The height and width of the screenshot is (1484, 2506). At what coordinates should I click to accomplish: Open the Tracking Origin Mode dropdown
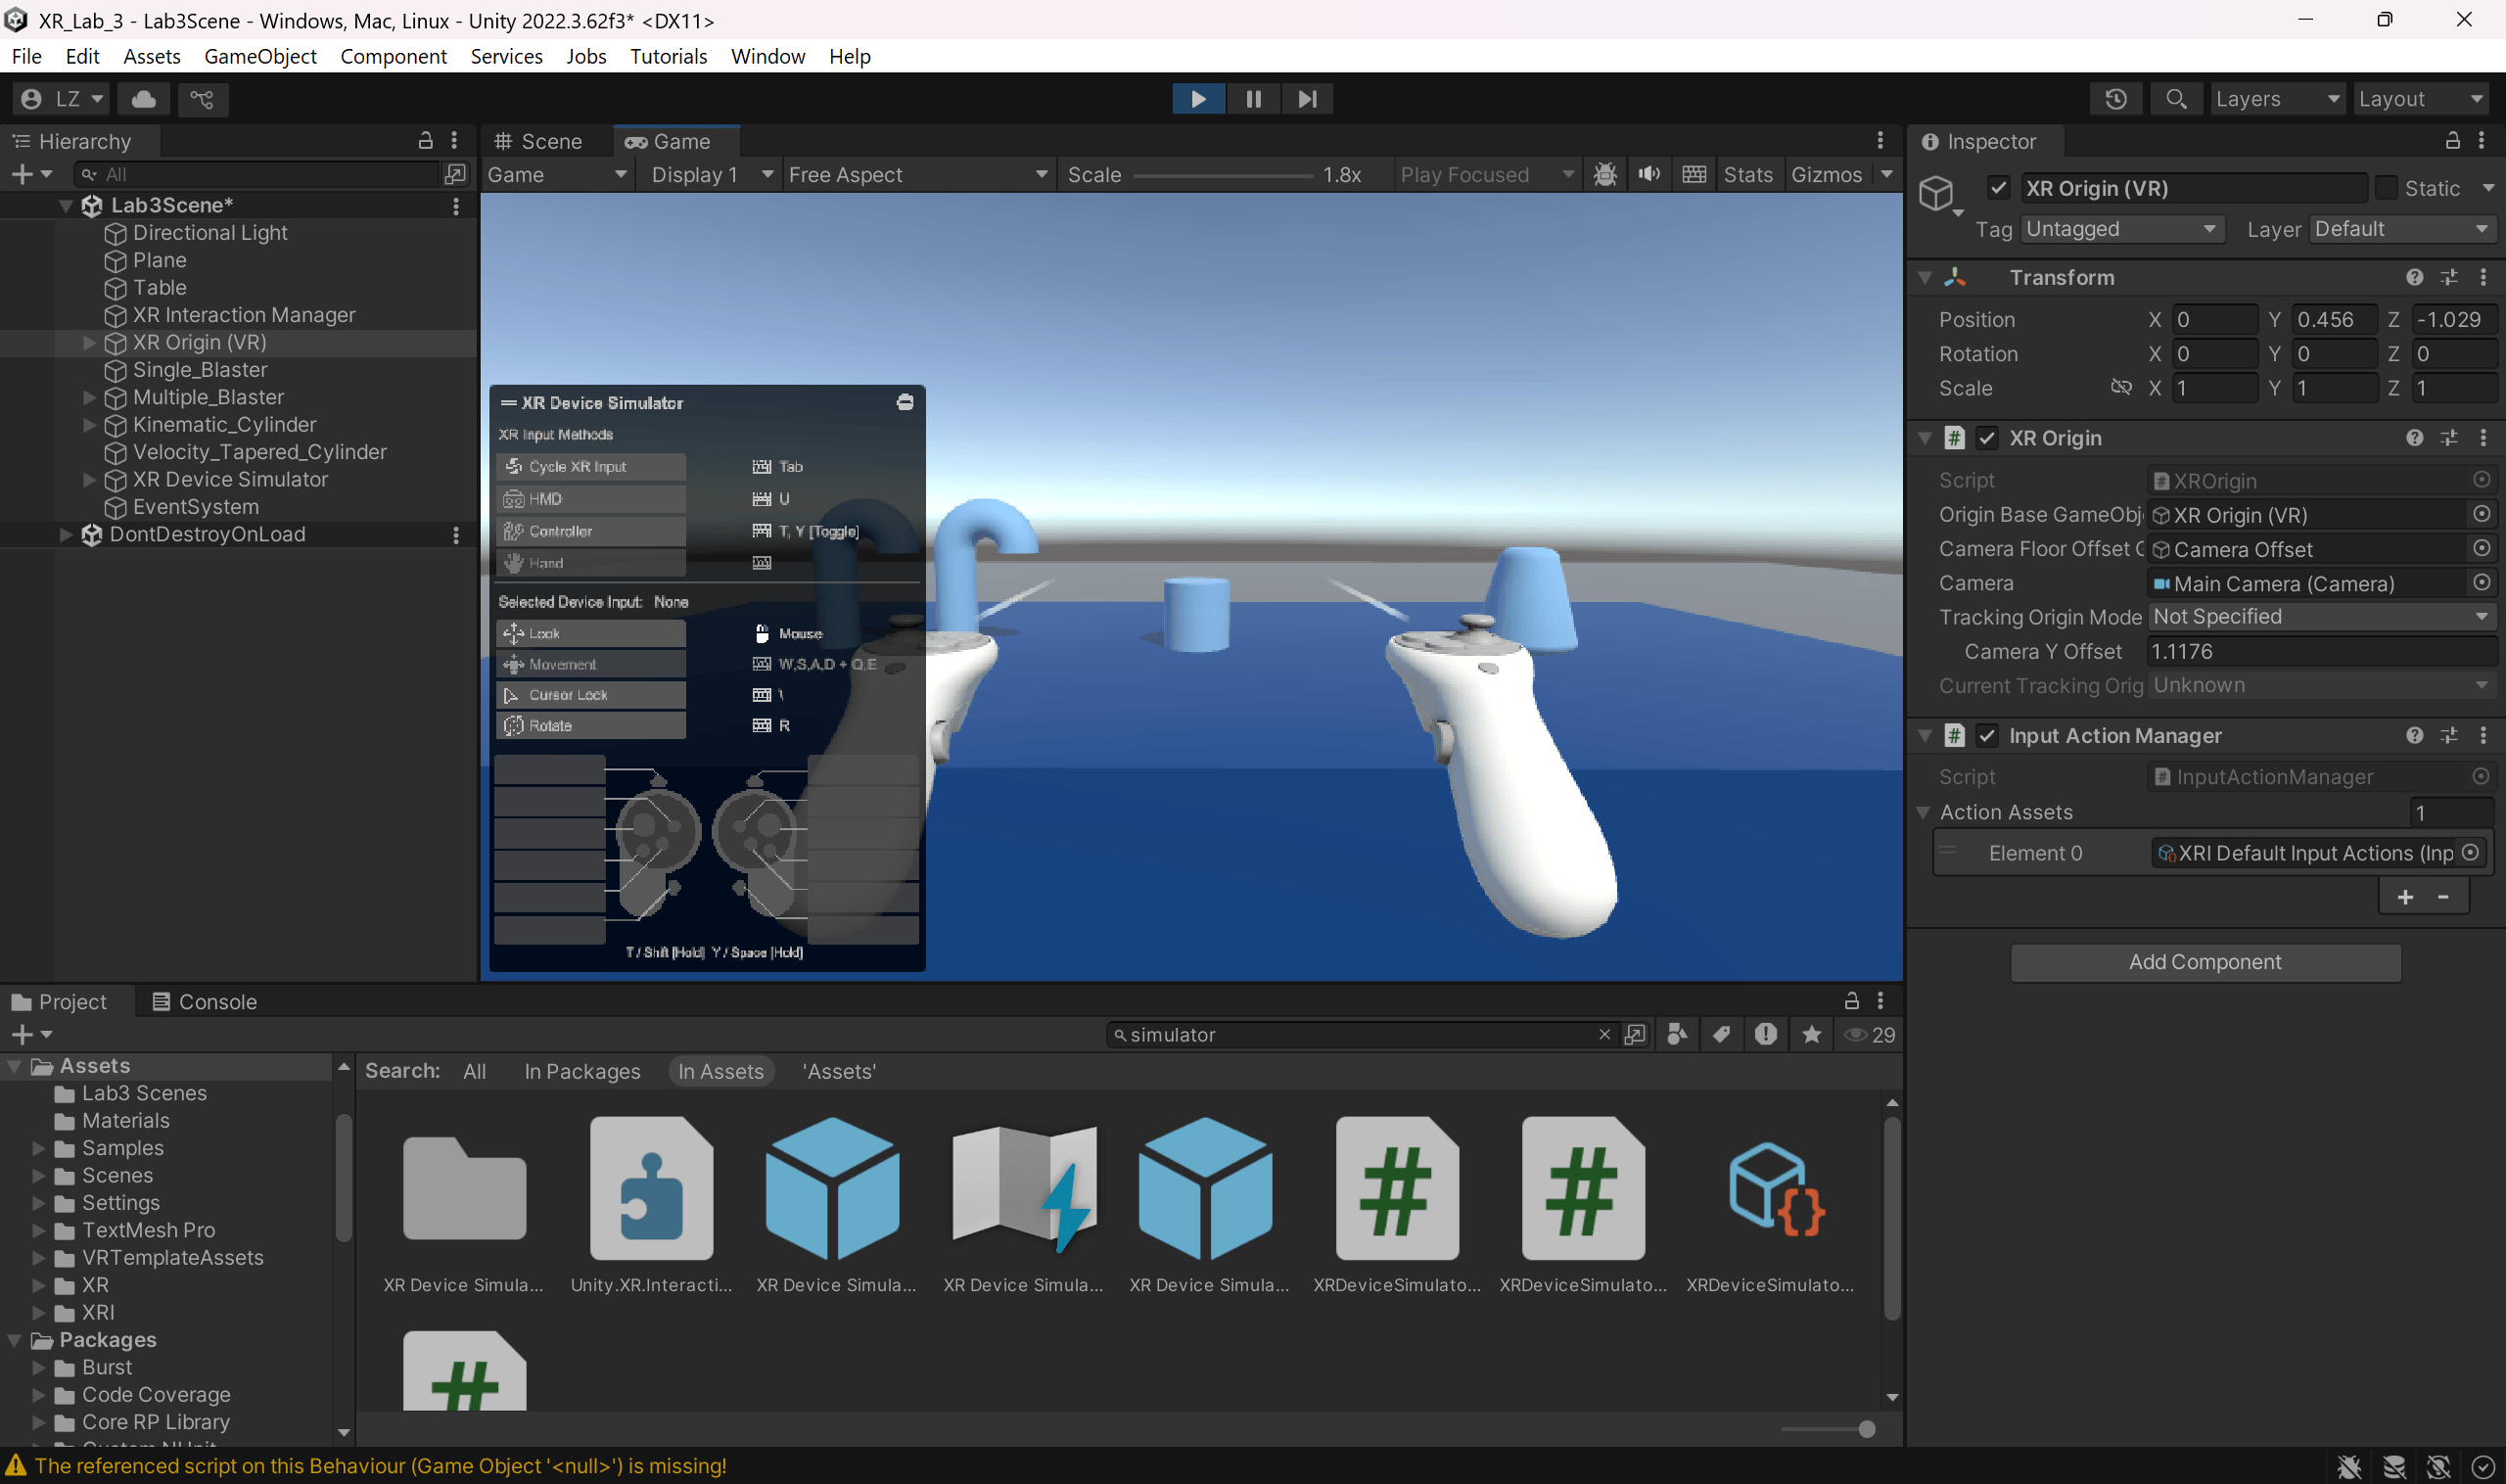click(2320, 617)
